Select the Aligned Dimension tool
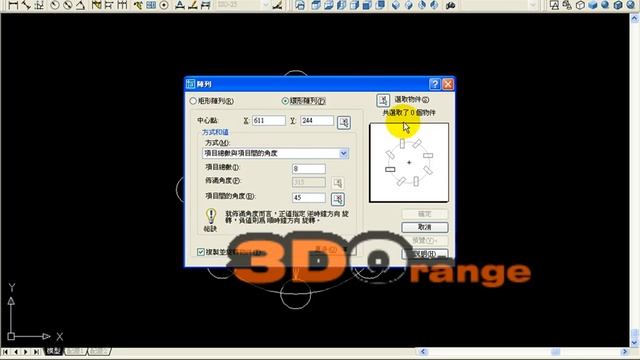Viewport: 640px width, 360px height. (27, 5)
